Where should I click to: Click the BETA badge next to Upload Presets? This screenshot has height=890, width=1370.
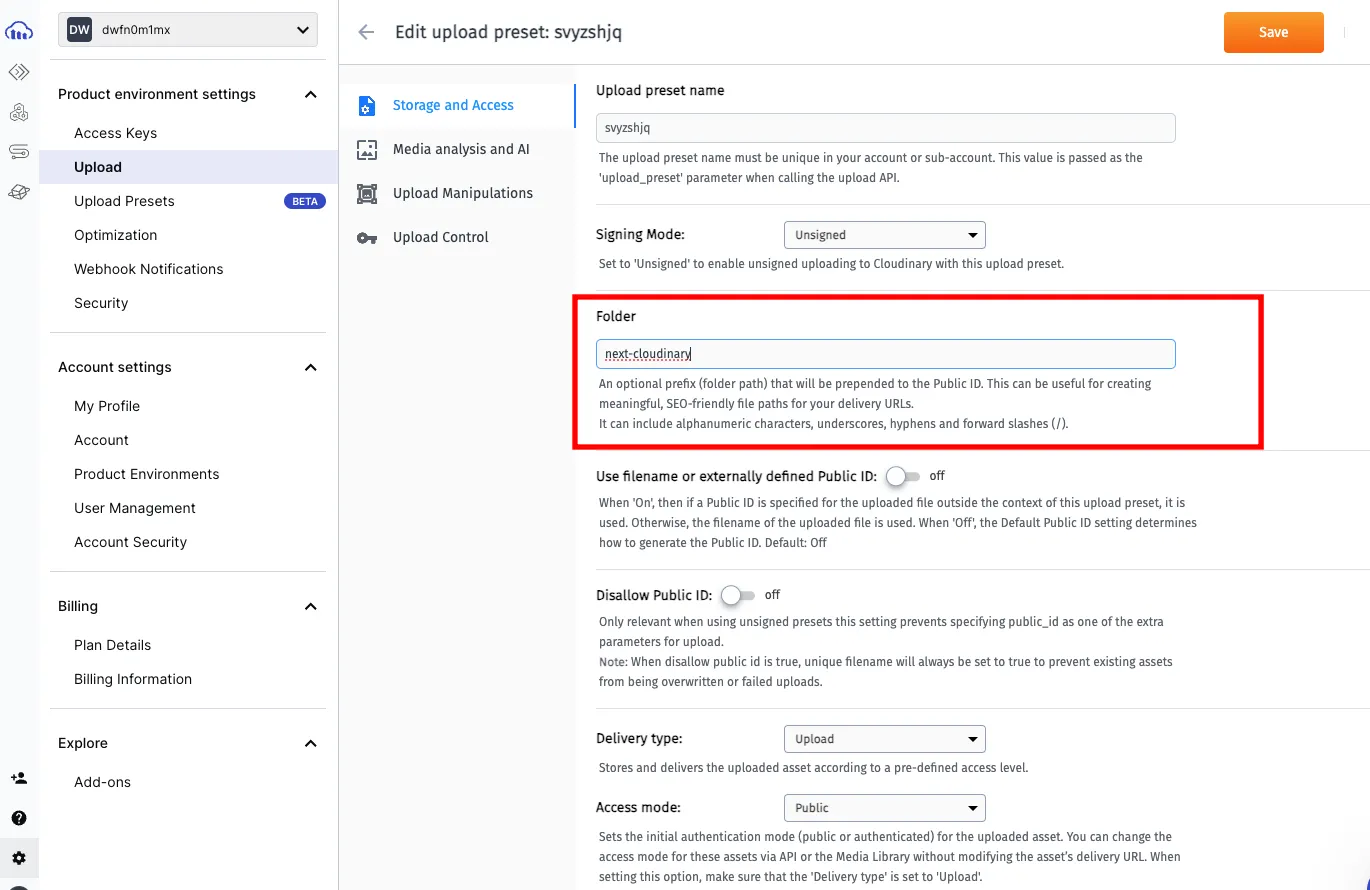[x=305, y=201]
